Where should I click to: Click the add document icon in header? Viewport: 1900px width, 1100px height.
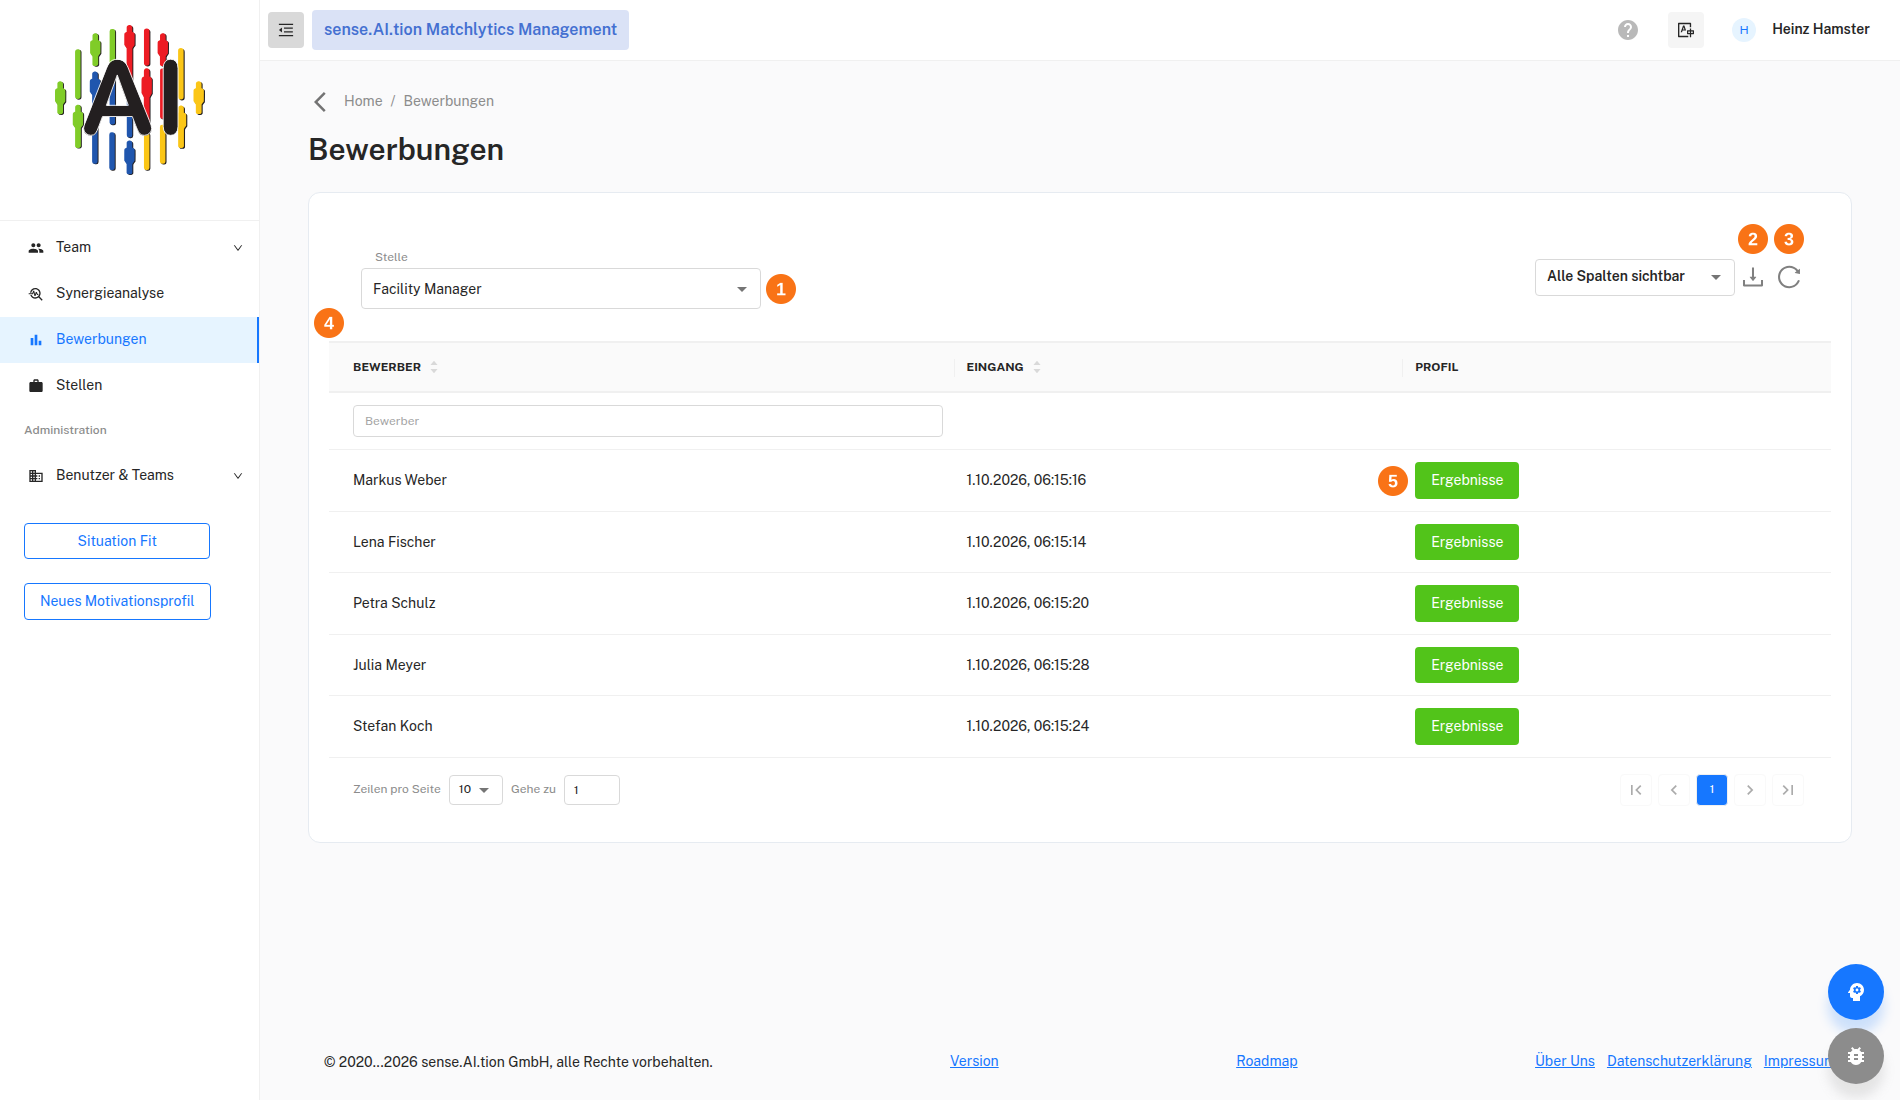click(1686, 30)
